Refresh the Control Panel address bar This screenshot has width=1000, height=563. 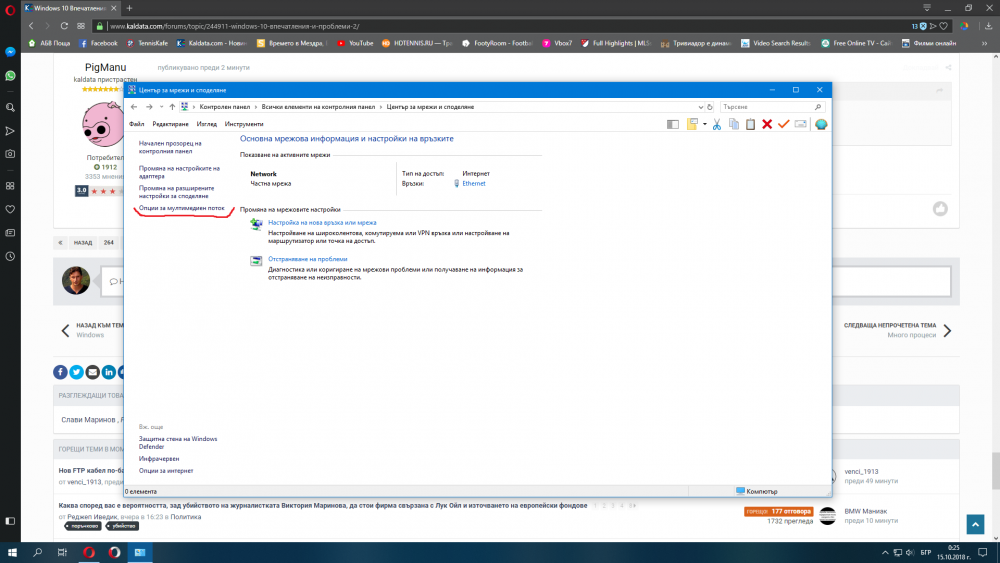pos(710,107)
